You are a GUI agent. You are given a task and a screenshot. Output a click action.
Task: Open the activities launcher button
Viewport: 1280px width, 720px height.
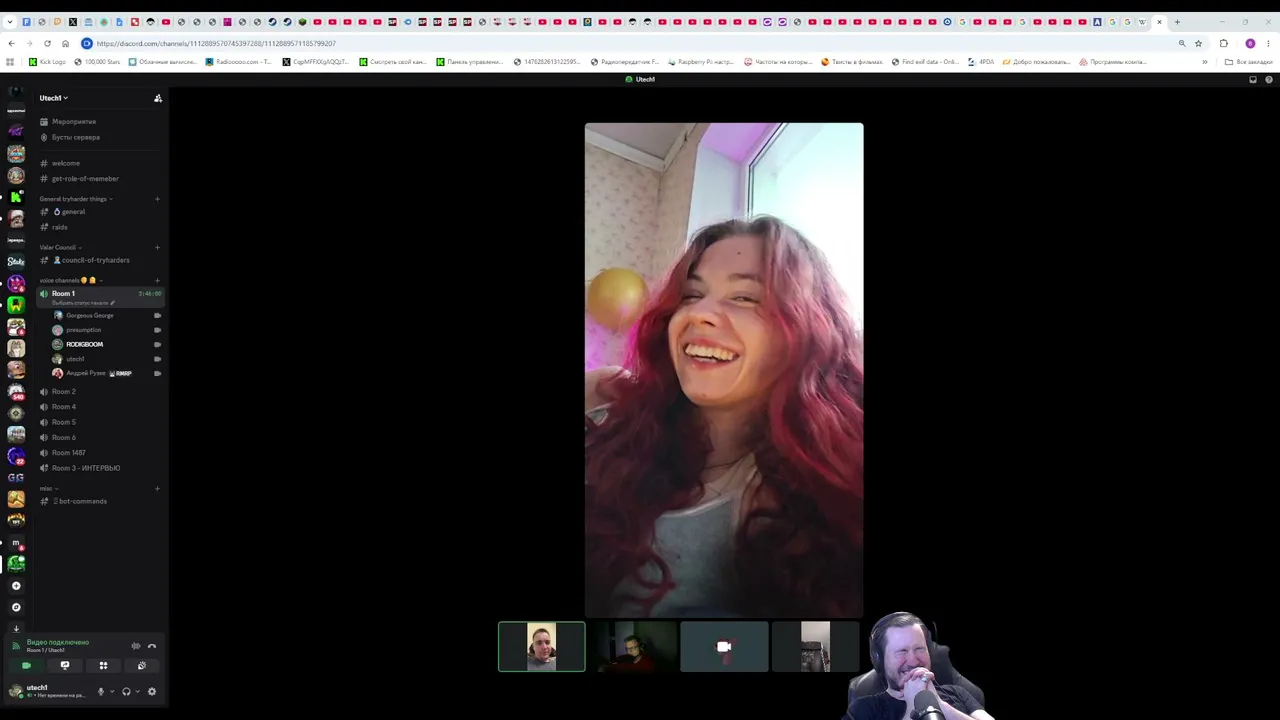tap(103, 666)
